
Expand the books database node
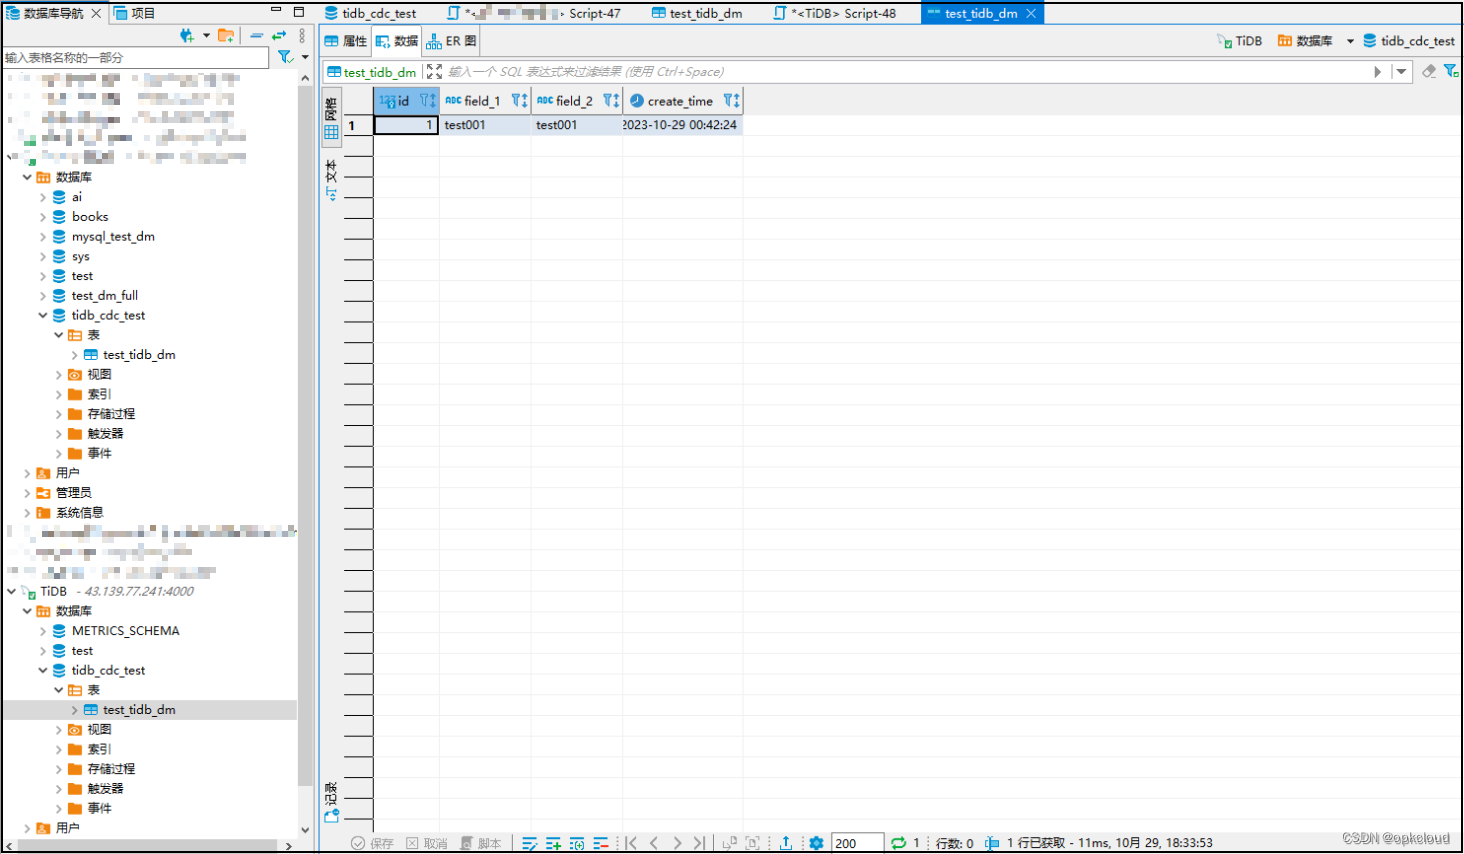click(43, 217)
